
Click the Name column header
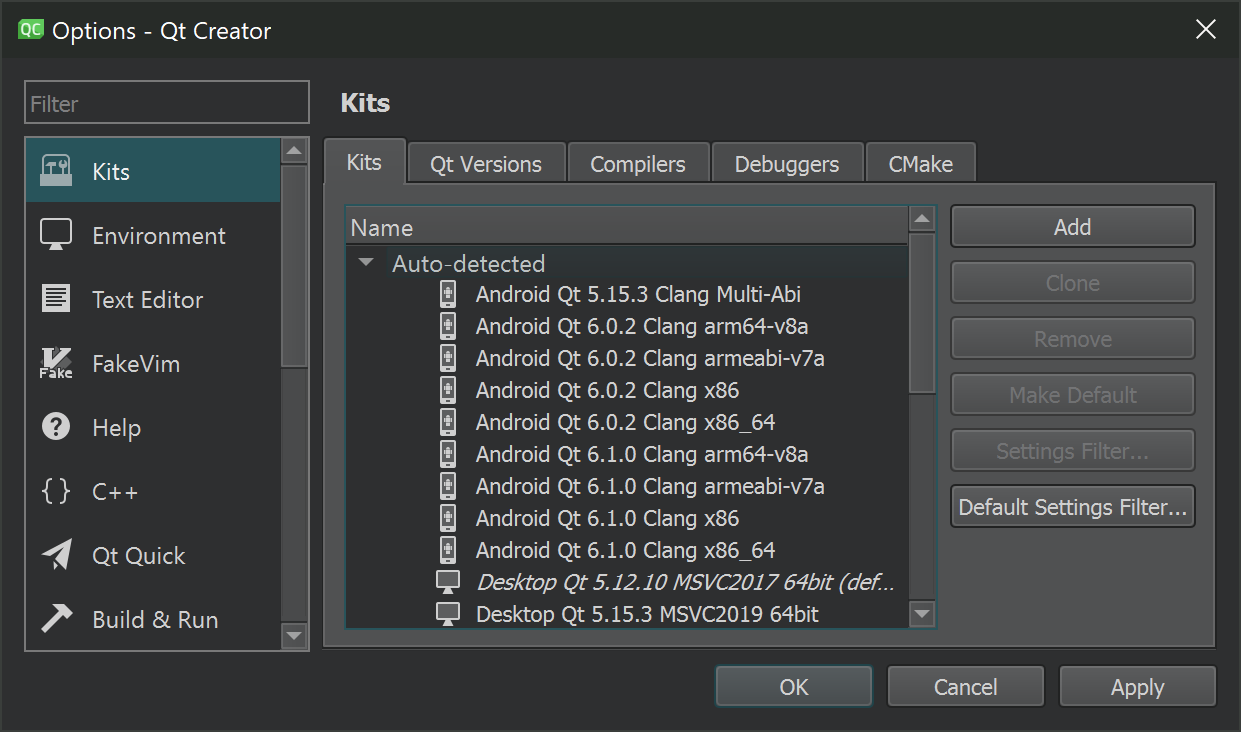pyautogui.click(x=627, y=228)
